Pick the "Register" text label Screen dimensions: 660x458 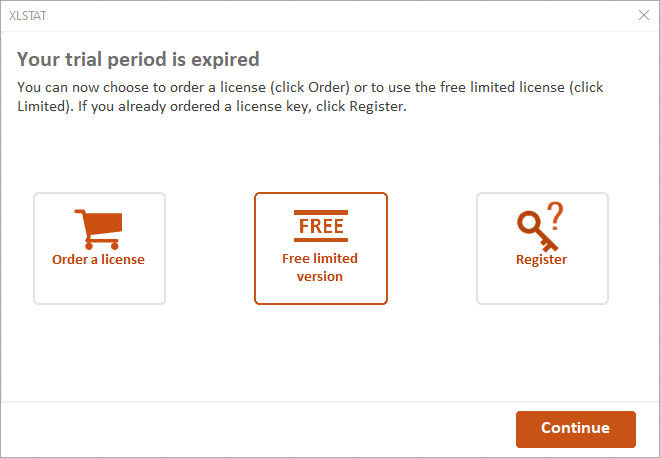coord(541,260)
